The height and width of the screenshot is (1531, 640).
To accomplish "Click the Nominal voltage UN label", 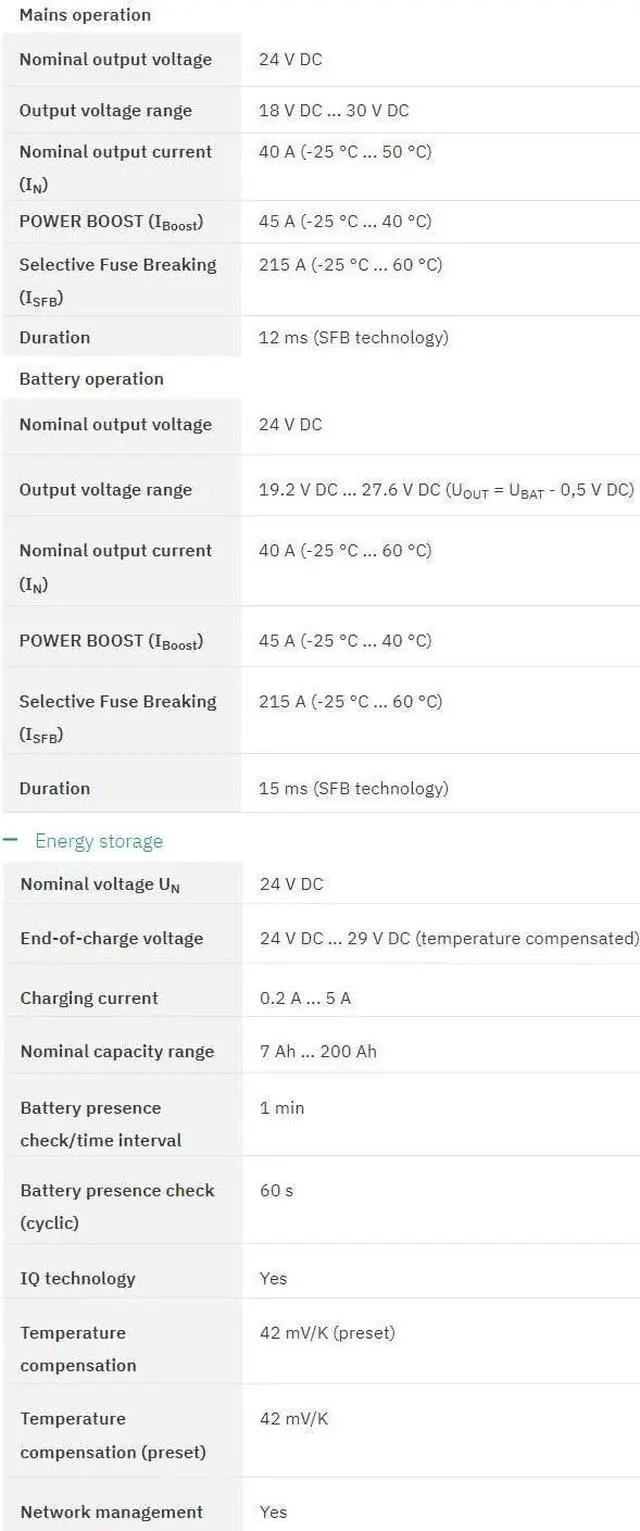I will click(x=100, y=884).
